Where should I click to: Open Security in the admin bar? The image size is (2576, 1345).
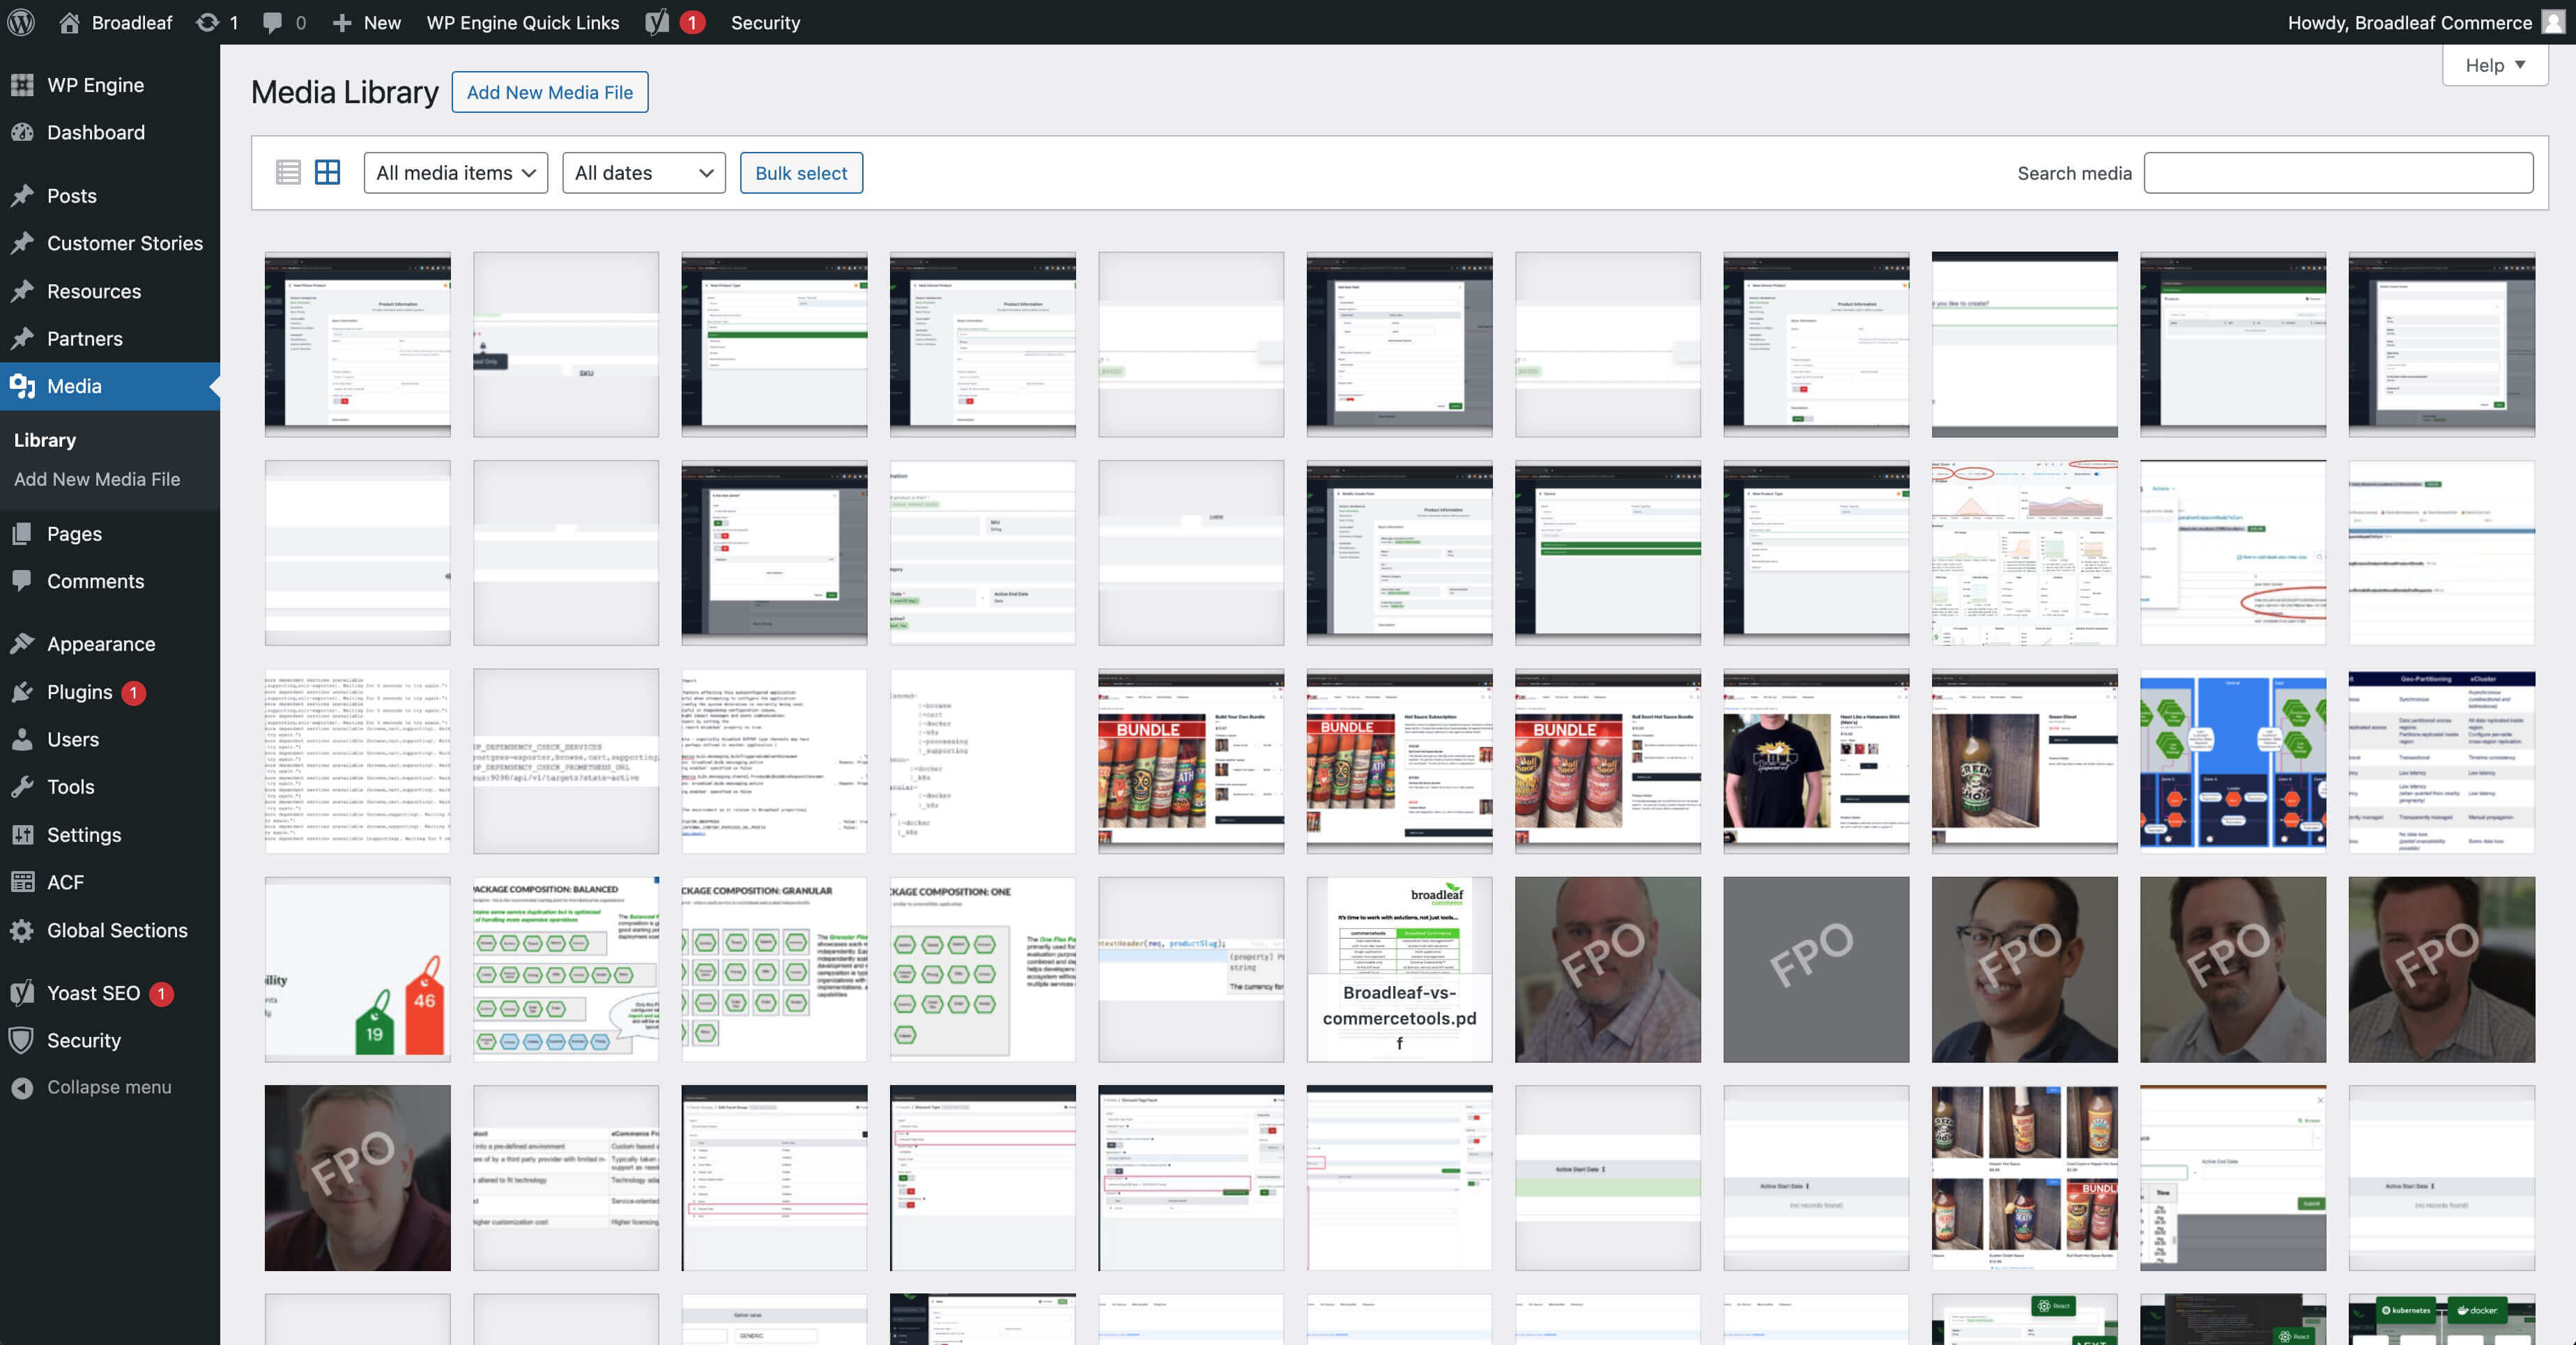765,22
